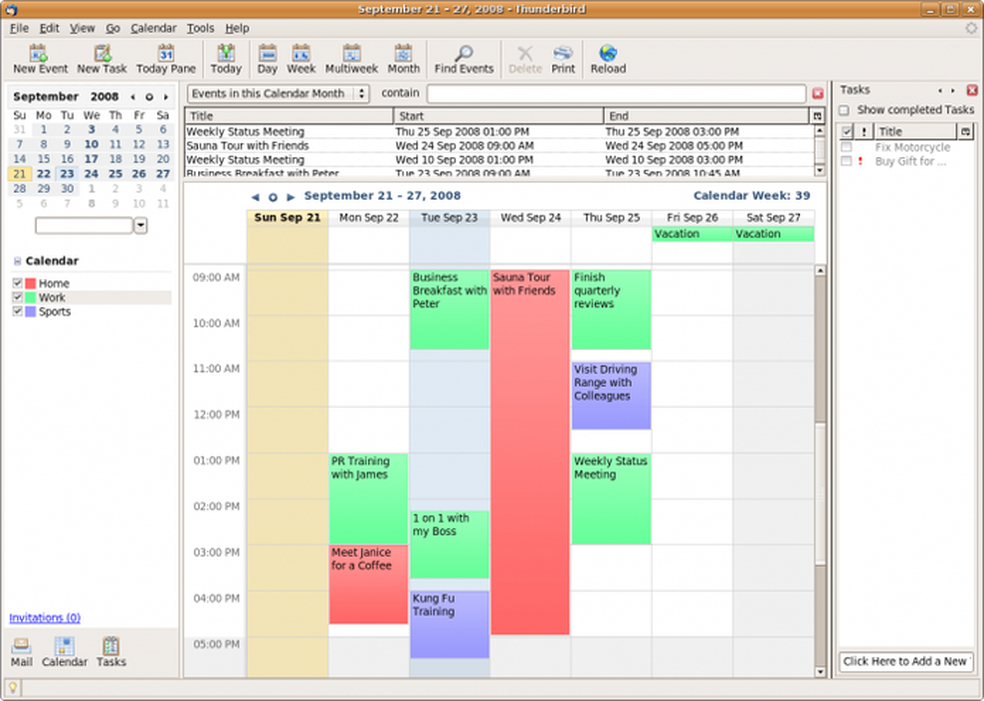This screenshot has width=984, height=701.
Task: Enable Show completed Tasks
Action: pos(845,110)
